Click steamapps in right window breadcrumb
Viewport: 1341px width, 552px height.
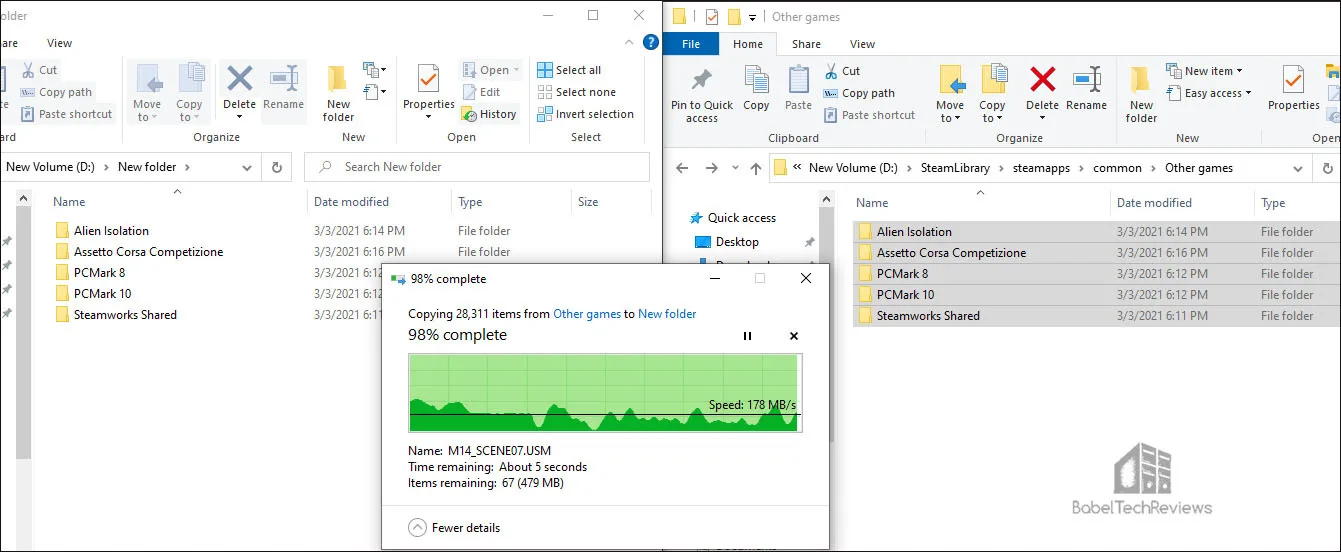(1039, 168)
